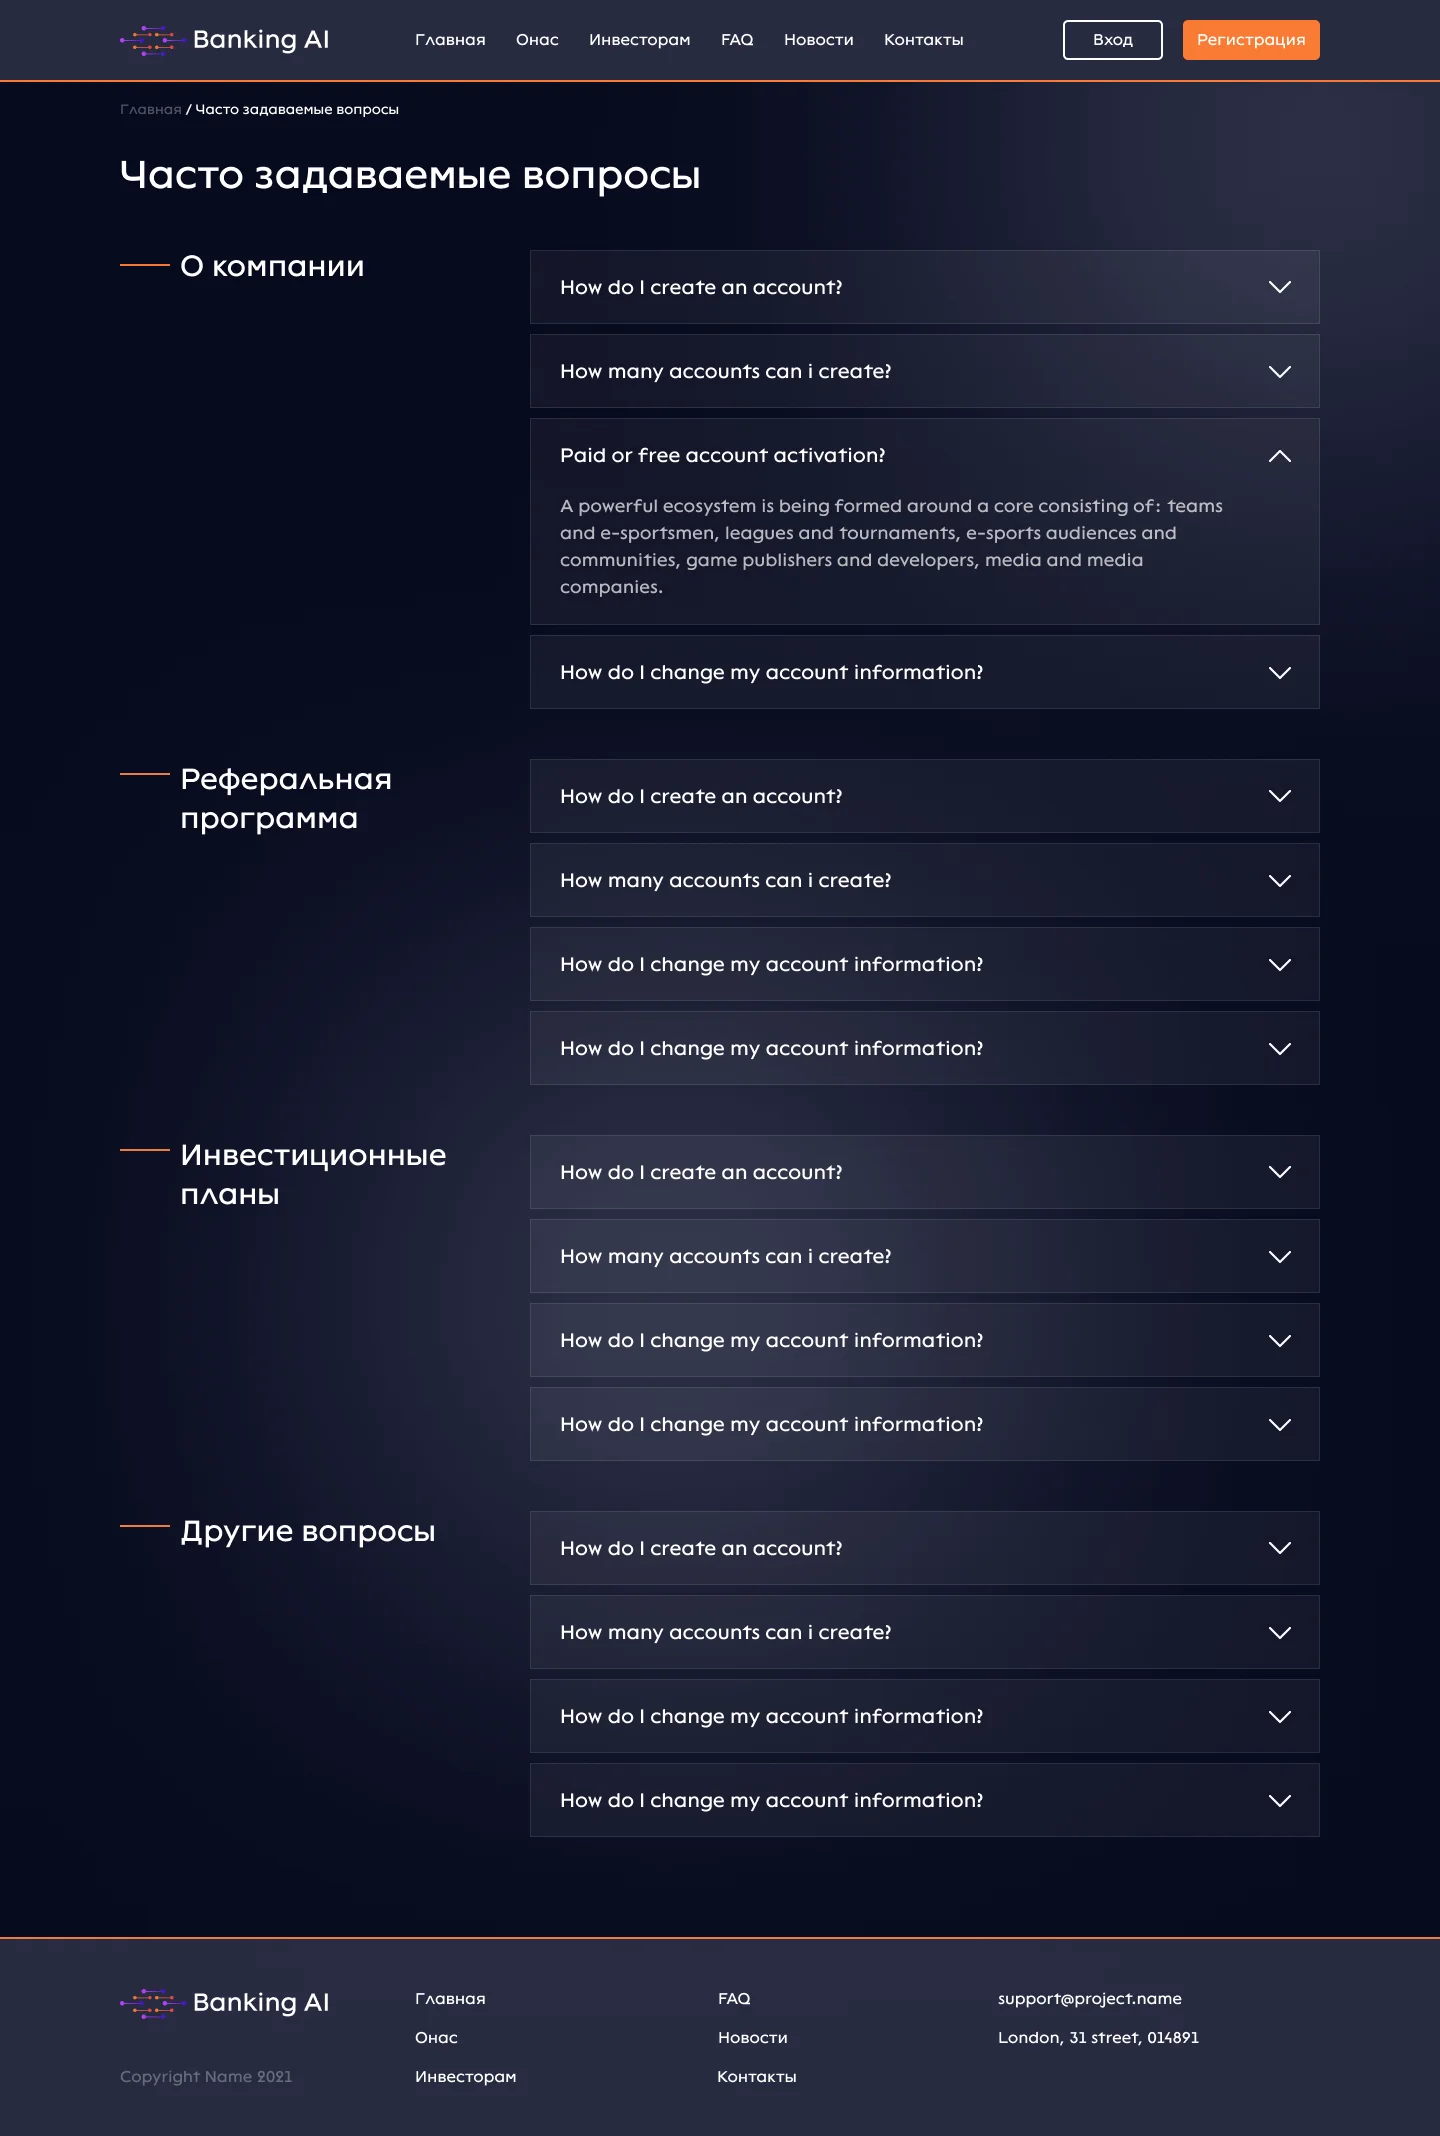Go to Новости in the top navigation

[818, 40]
